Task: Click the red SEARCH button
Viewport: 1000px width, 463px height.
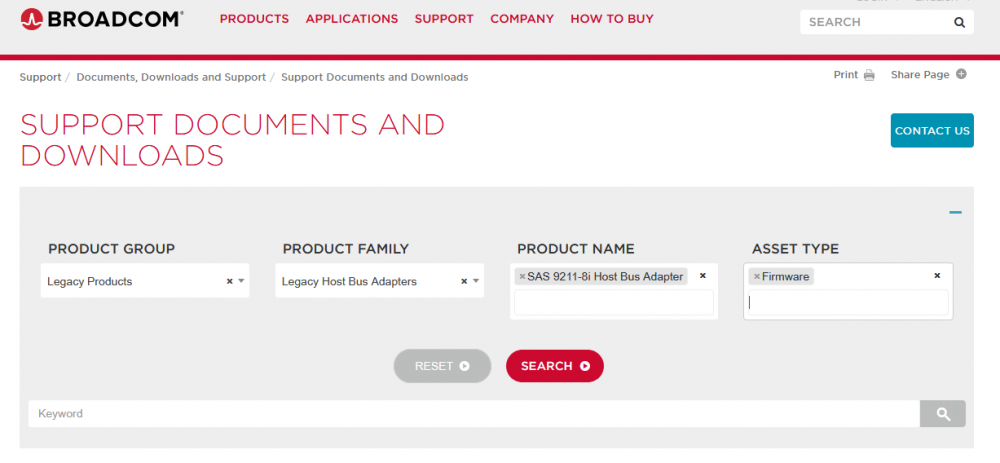Action: click(555, 366)
